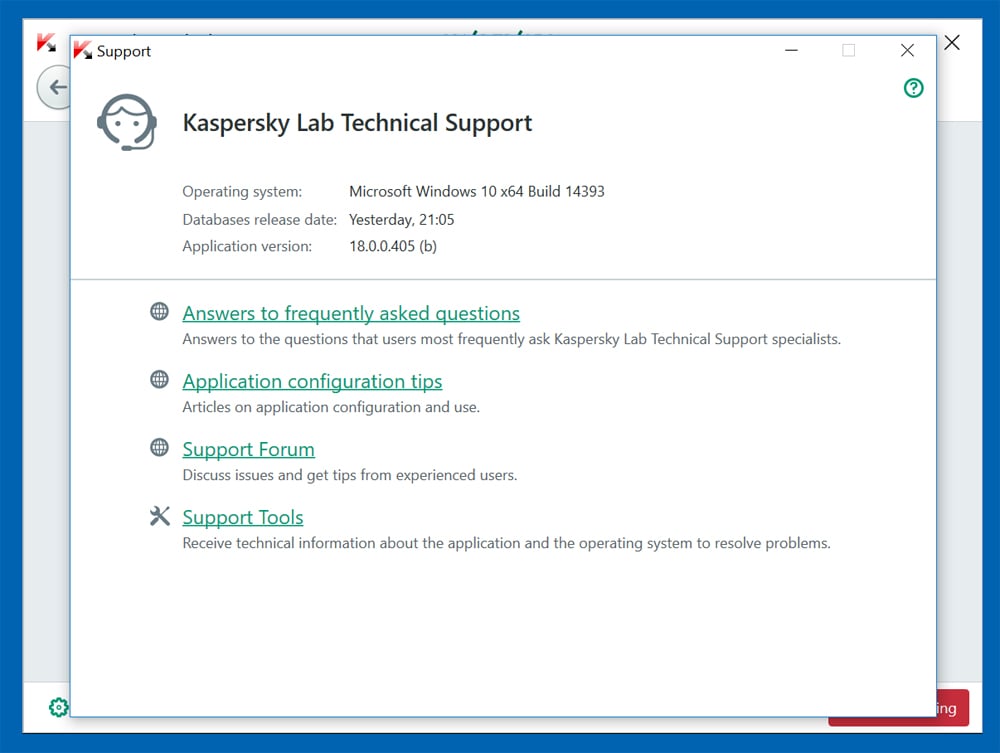Select the text Microsoft Windows 10 x64 Build 14393
Screen dimensions: 1000x753
tap(476, 191)
